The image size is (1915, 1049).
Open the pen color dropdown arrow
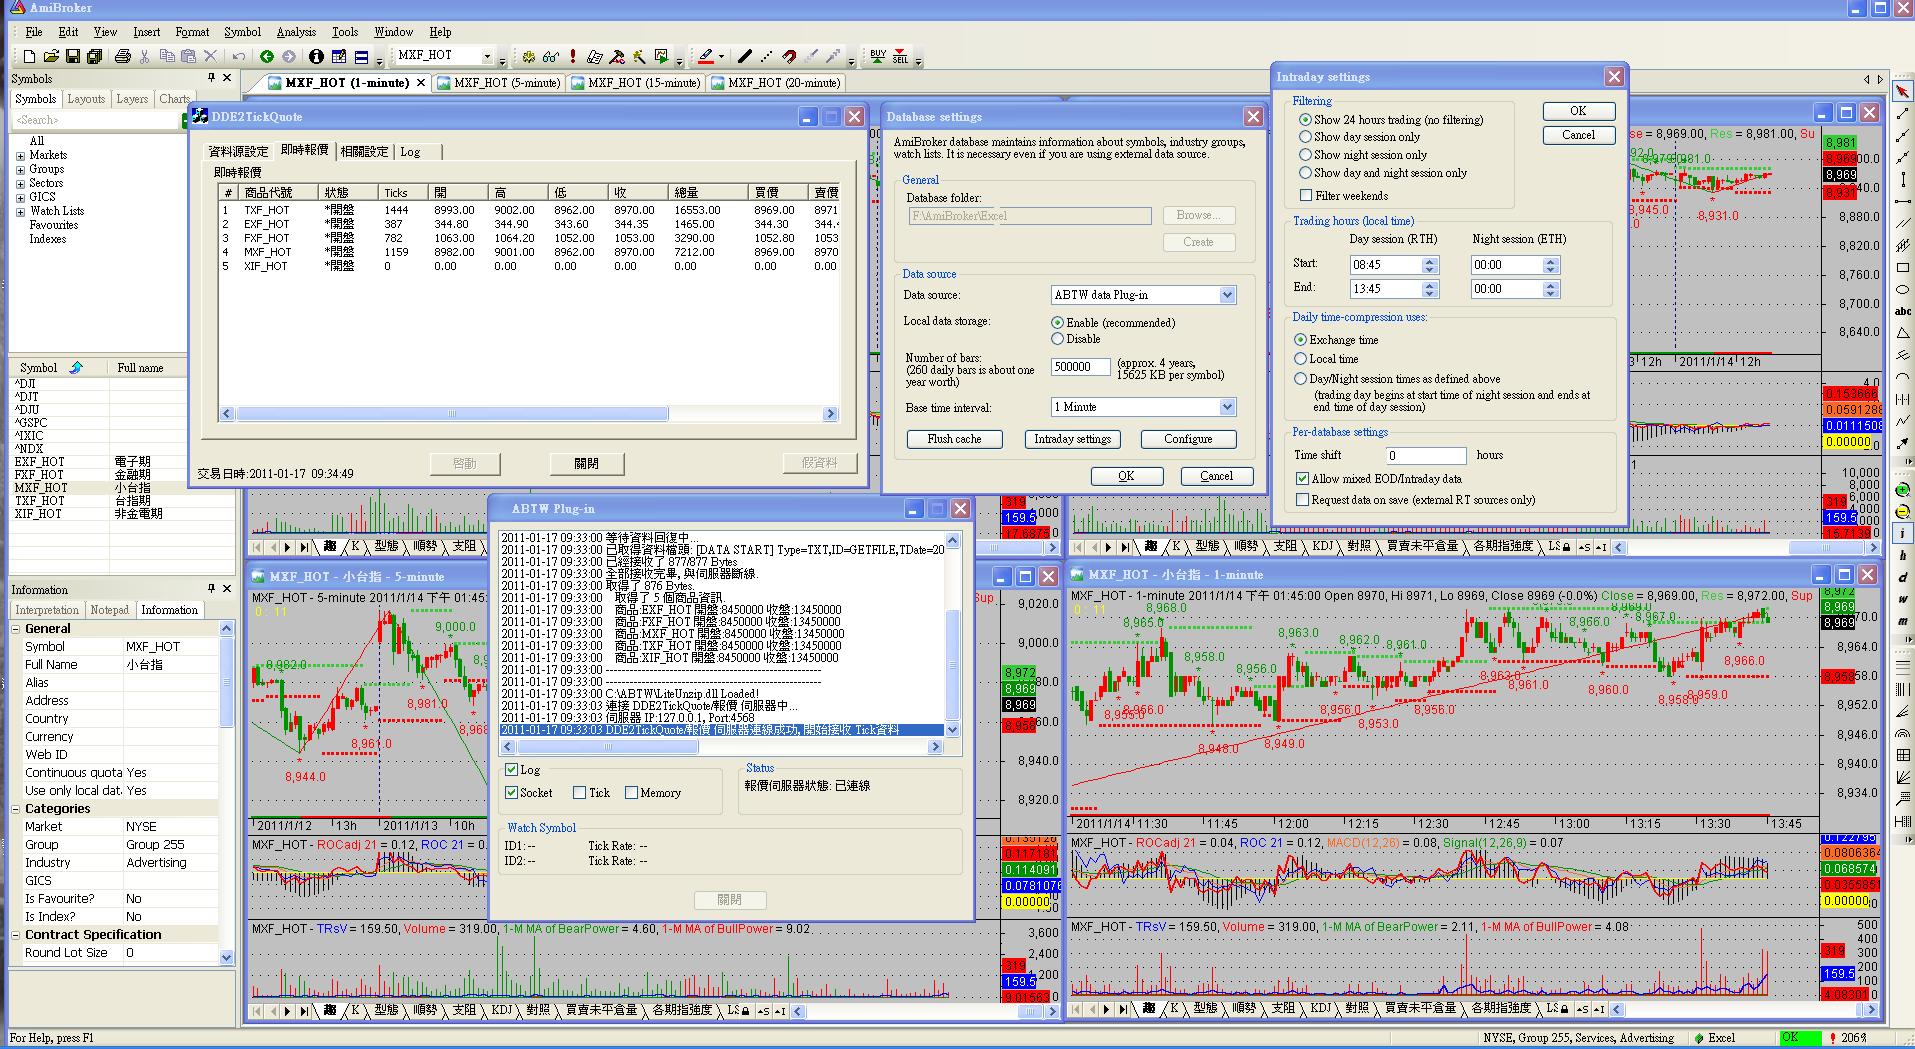(x=721, y=57)
